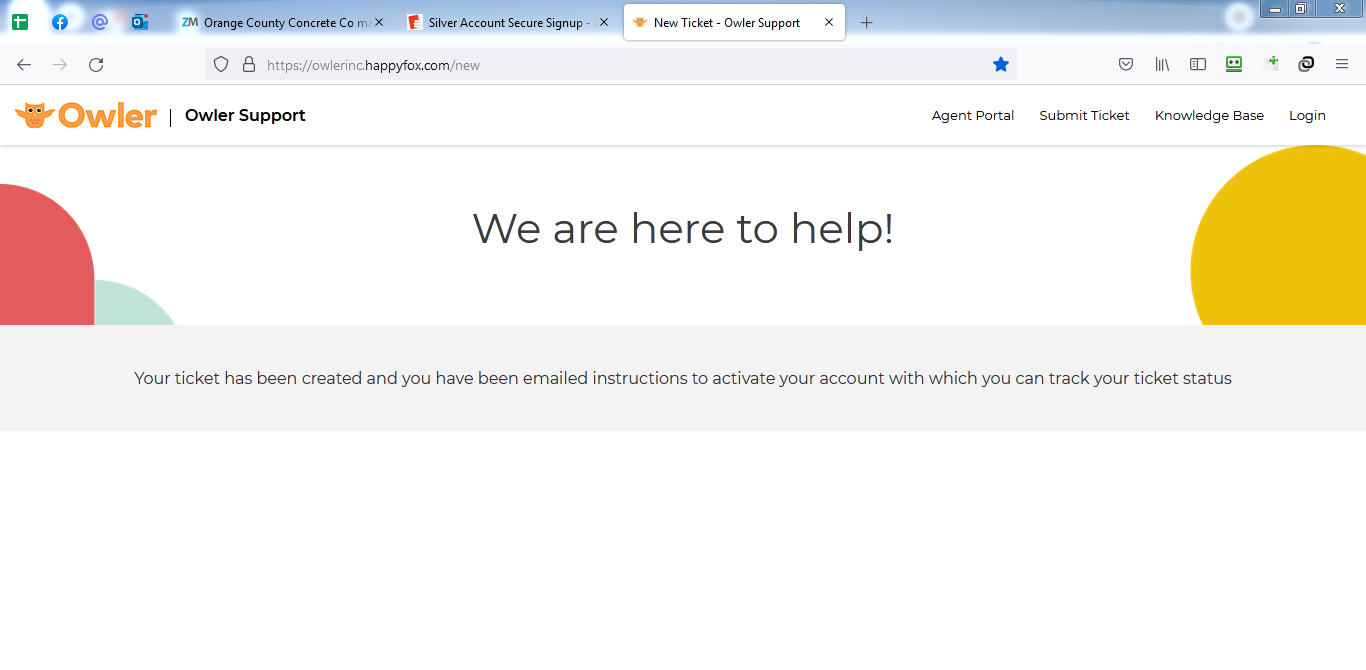
Task: Open the Login link
Action: pos(1307,116)
